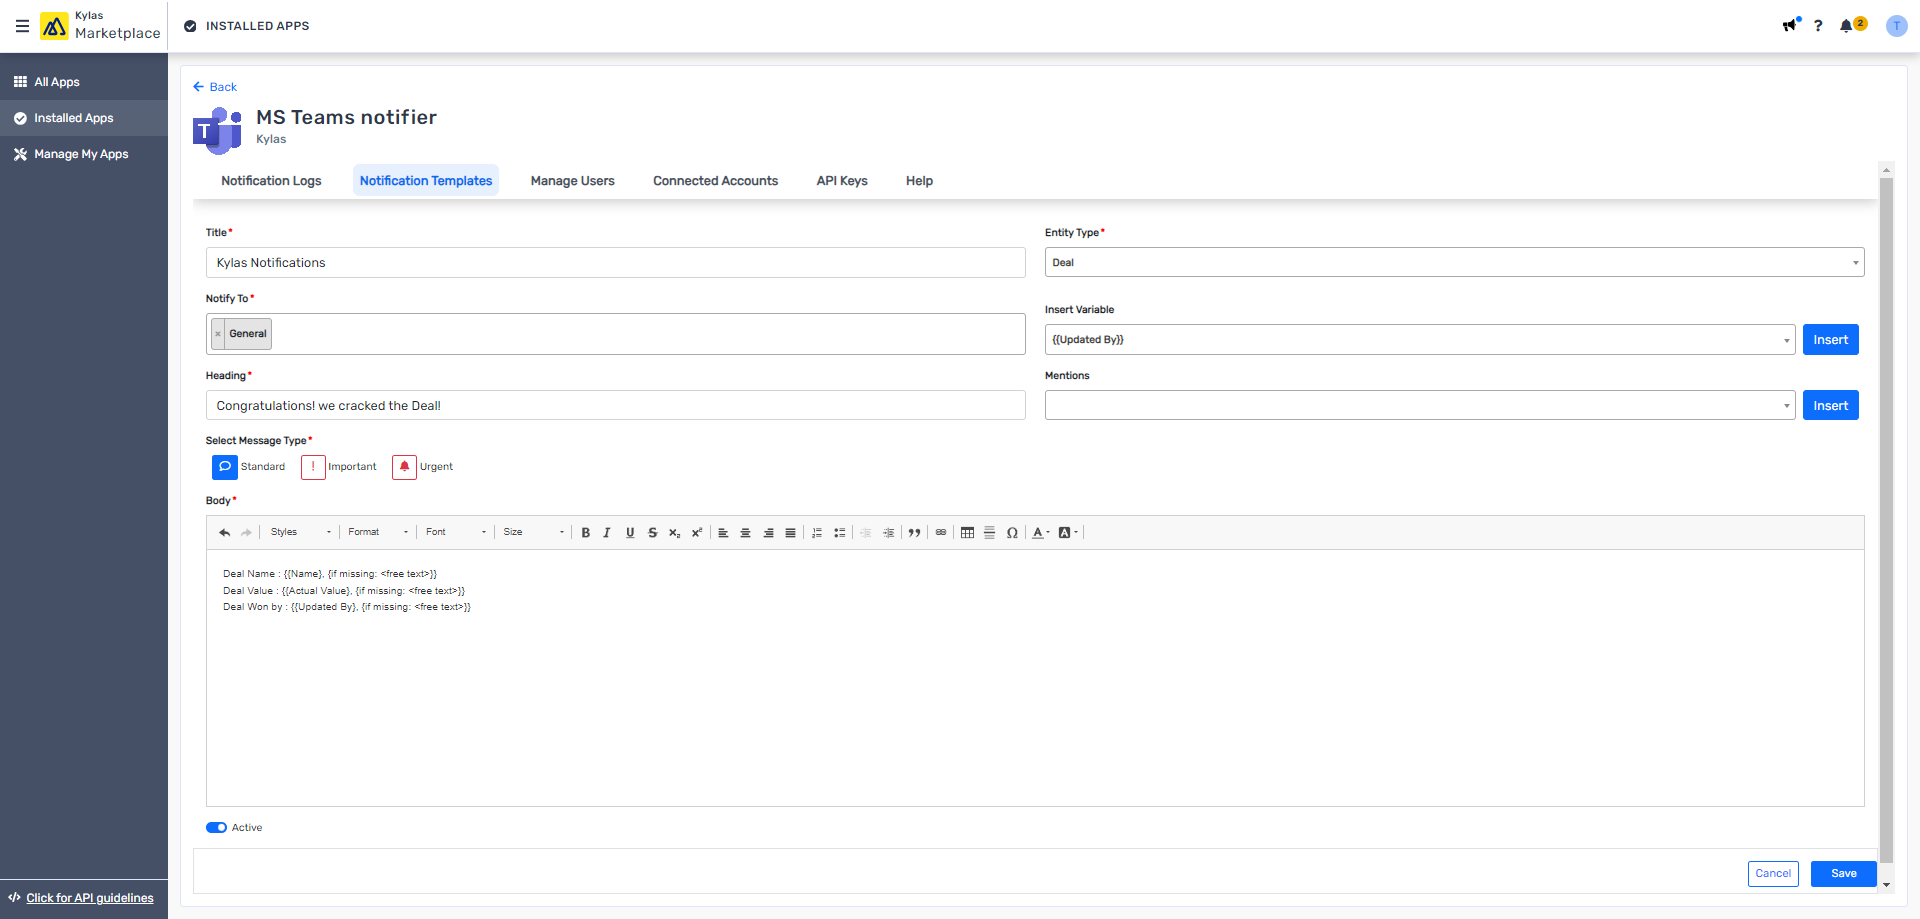The width and height of the screenshot is (1920, 919).
Task: Toggle strikethrough formatting
Action: click(x=652, y=533)
